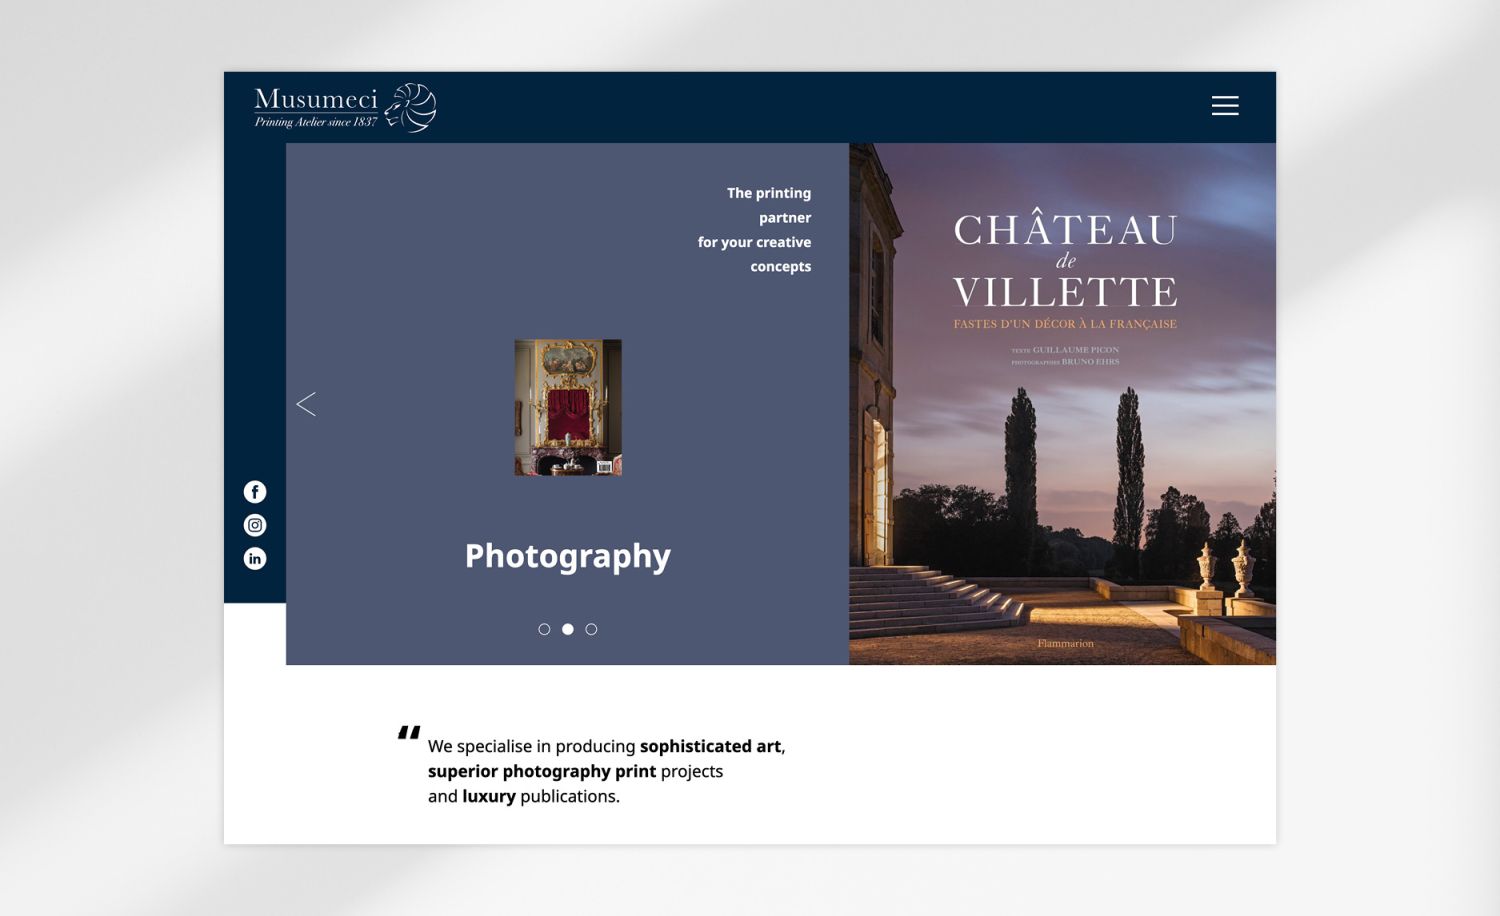Click 'Printing Atelier since 1837' subtitle
Viewport: 1500px width, 916px height.
(316, 122)
